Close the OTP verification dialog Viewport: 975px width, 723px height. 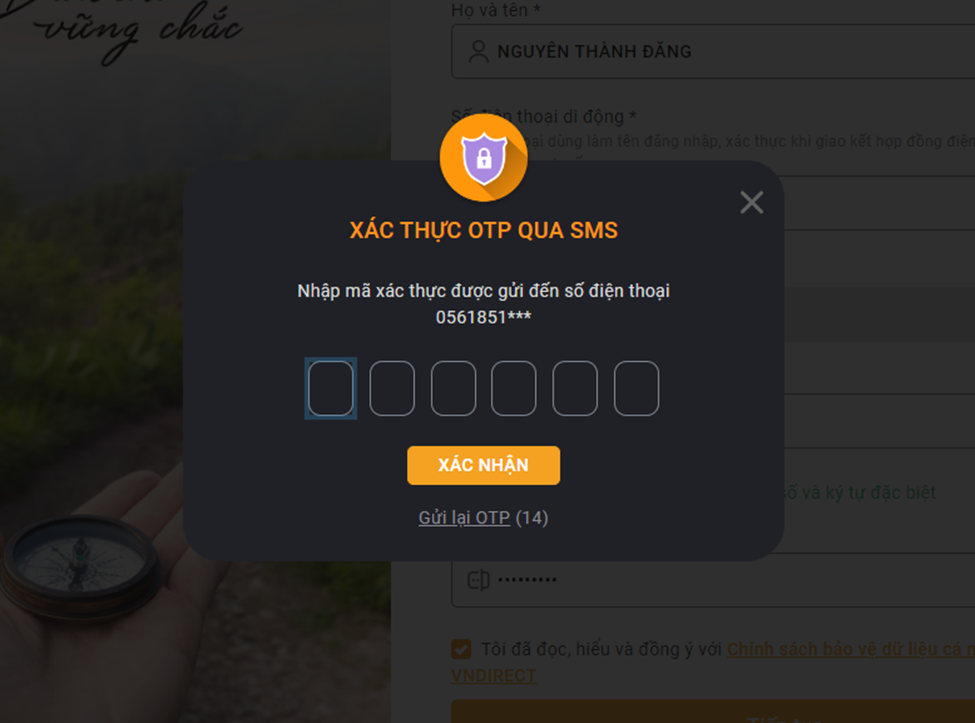pos(751,202)
